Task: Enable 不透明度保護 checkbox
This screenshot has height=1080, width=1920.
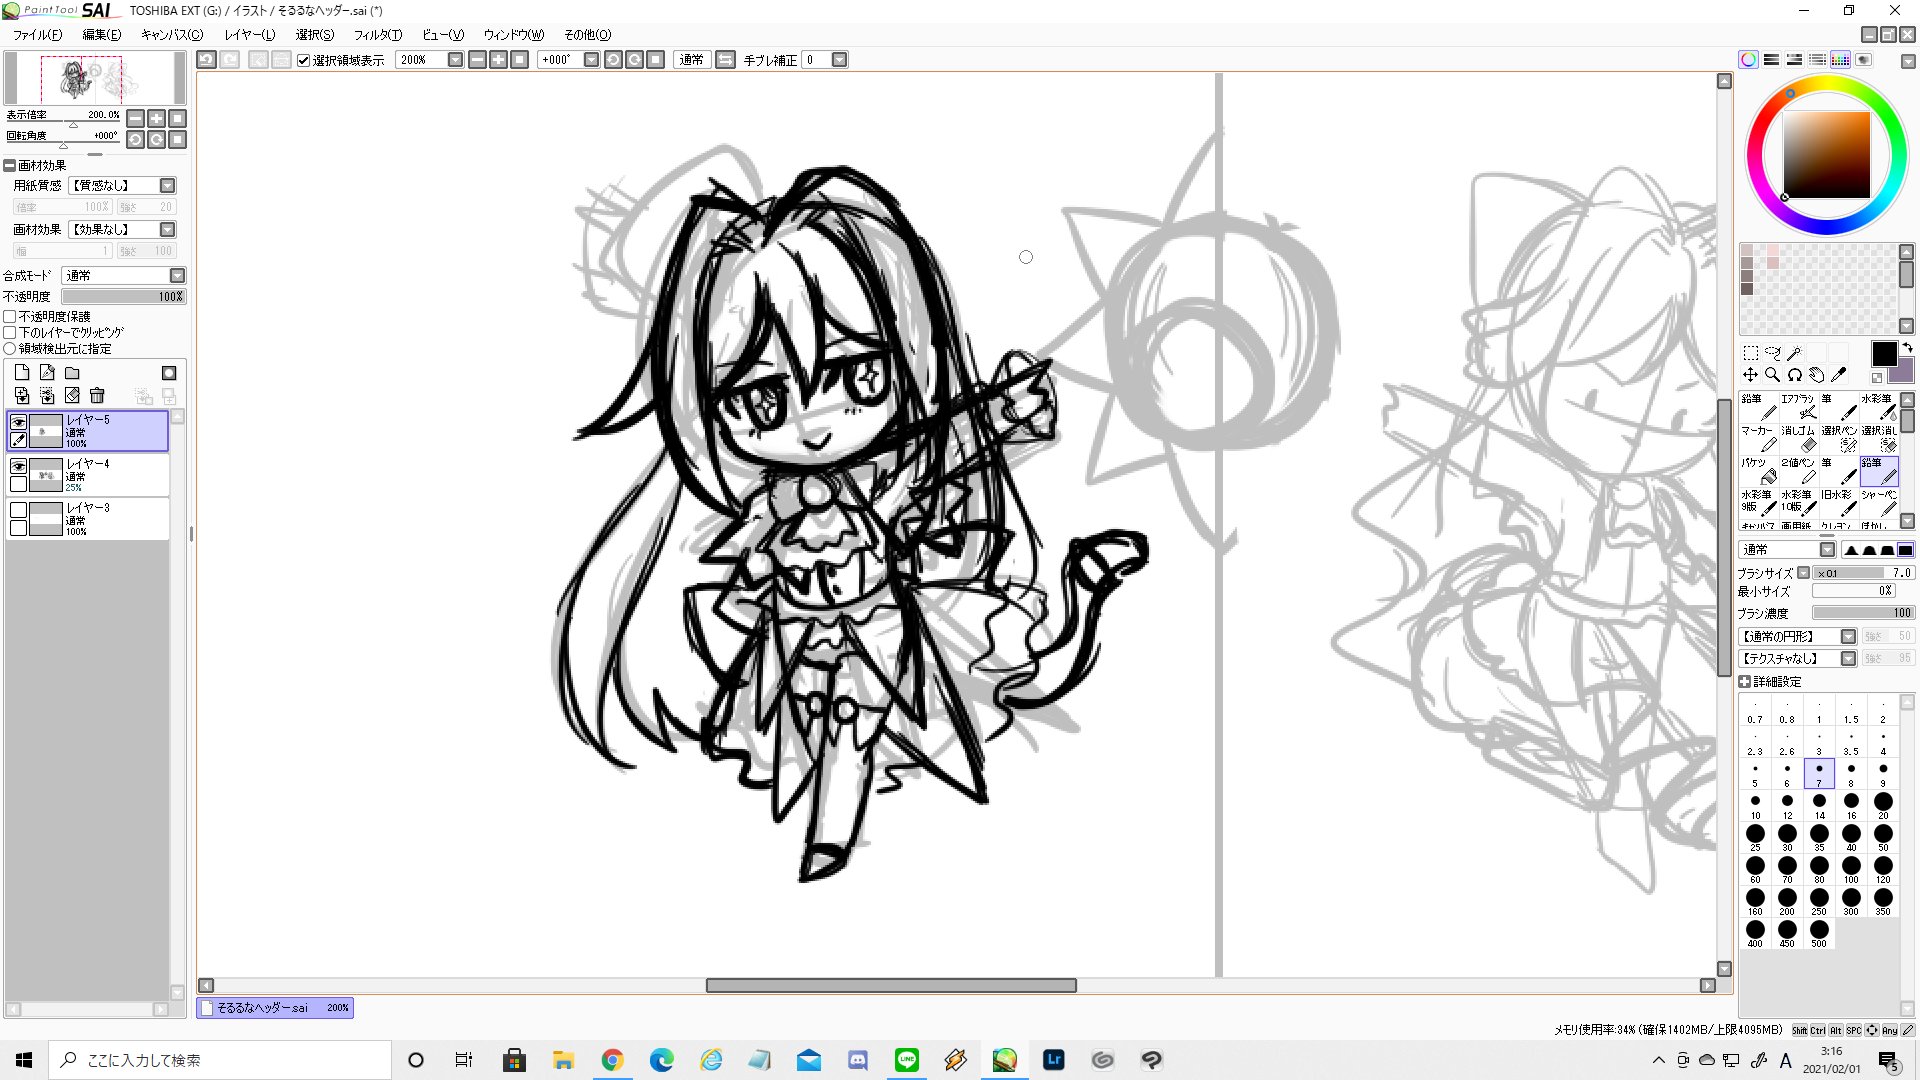Action: [x=10, y=317]
